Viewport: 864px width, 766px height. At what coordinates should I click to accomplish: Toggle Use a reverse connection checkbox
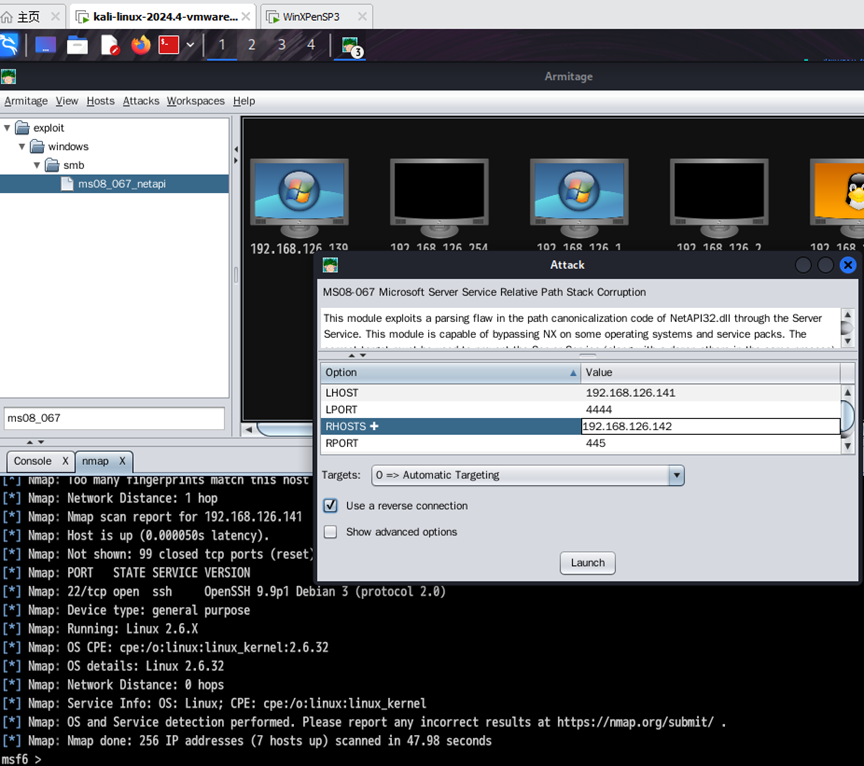(x=331, y=505)
